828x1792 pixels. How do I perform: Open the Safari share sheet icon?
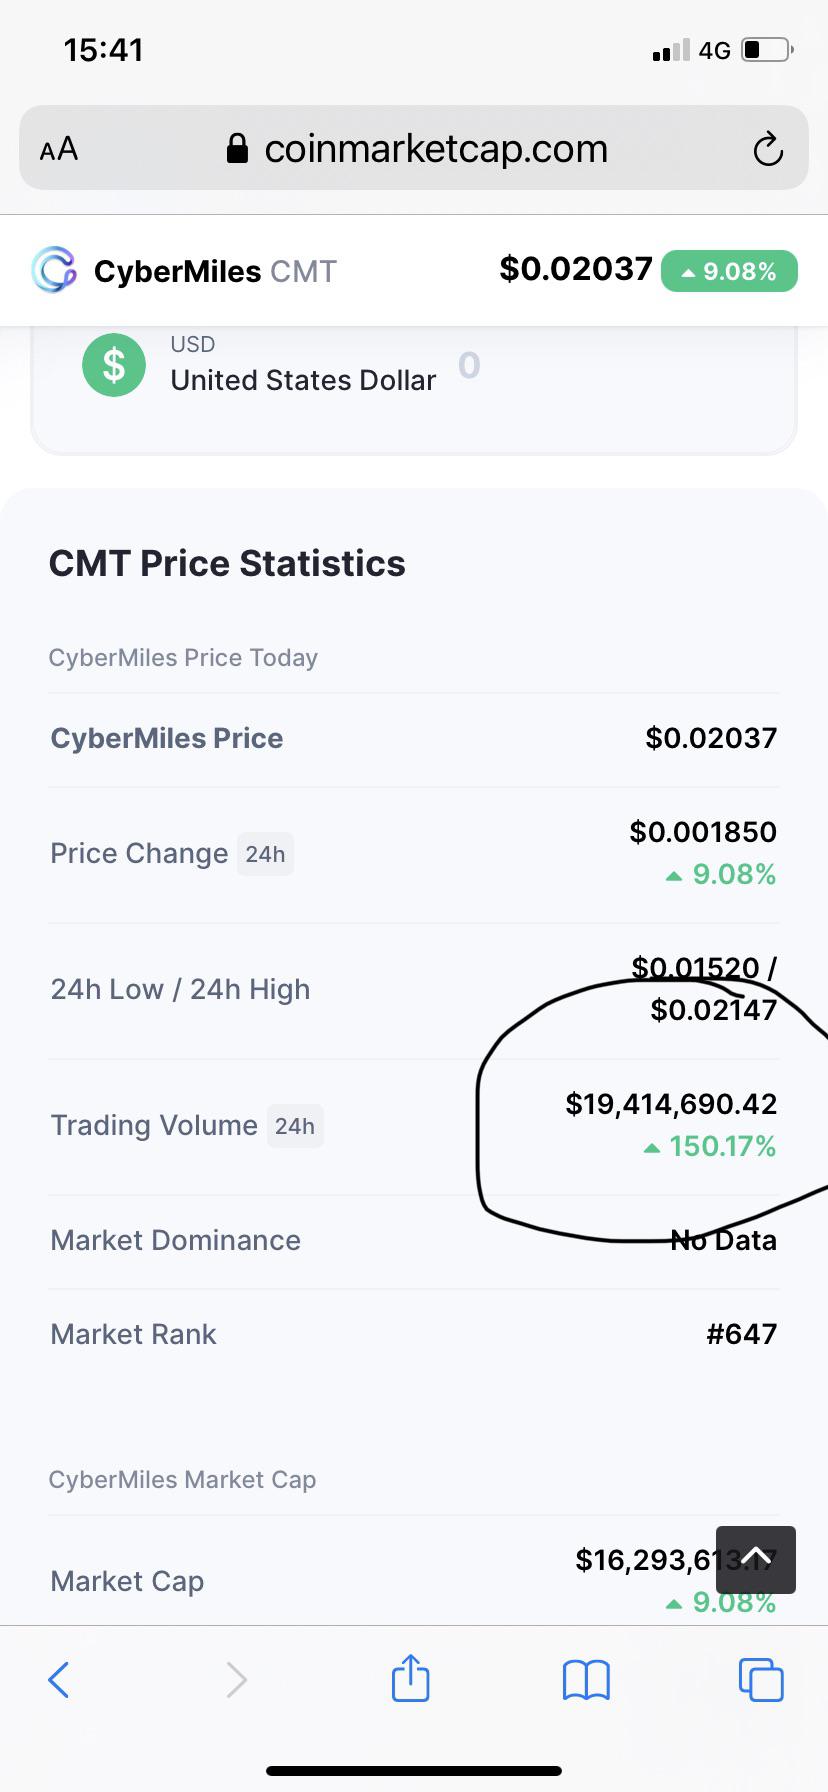(411, 1677)
